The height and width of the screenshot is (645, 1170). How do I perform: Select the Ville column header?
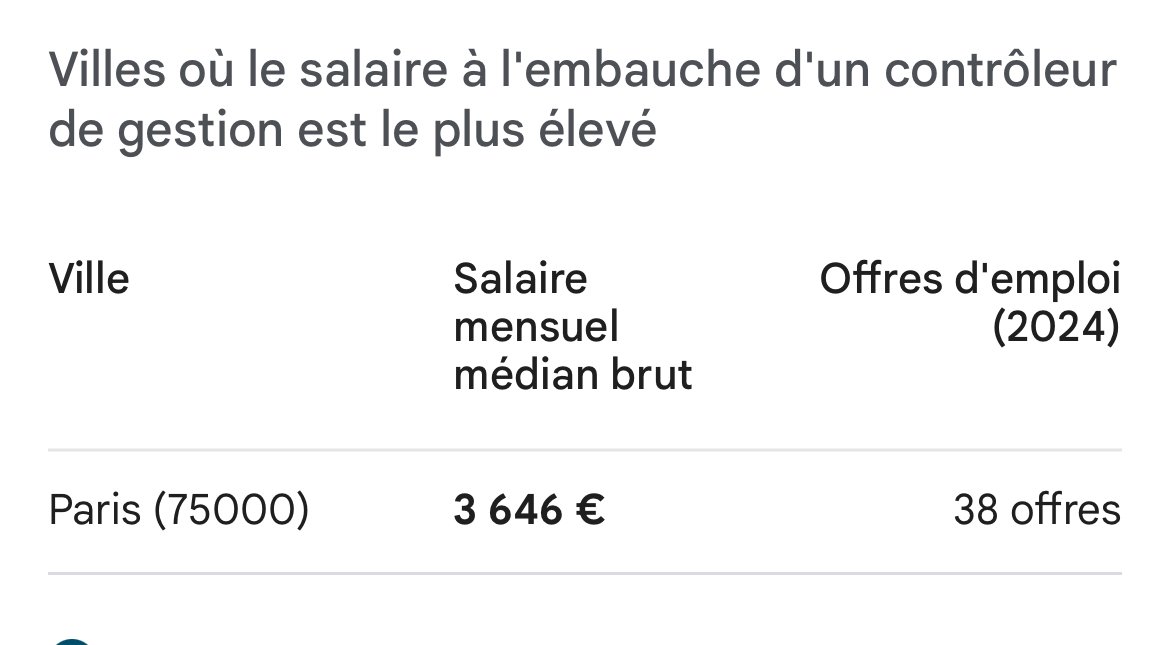tap(89, 279)
